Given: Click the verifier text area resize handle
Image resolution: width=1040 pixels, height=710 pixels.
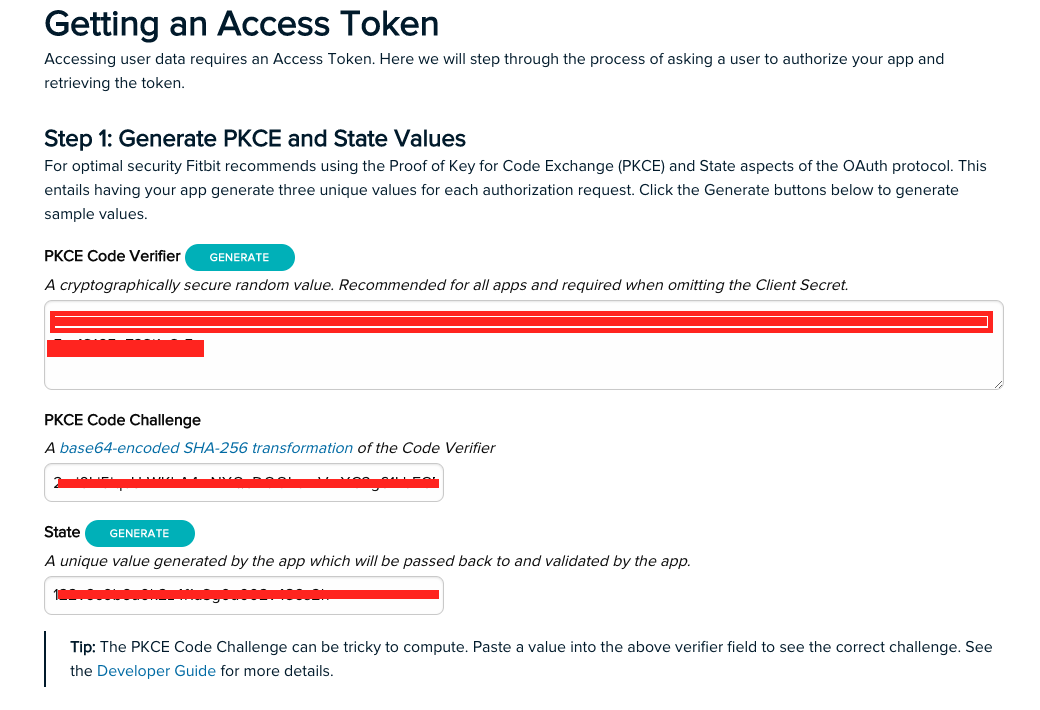Looking at the screenshot, I should [997, 383].
